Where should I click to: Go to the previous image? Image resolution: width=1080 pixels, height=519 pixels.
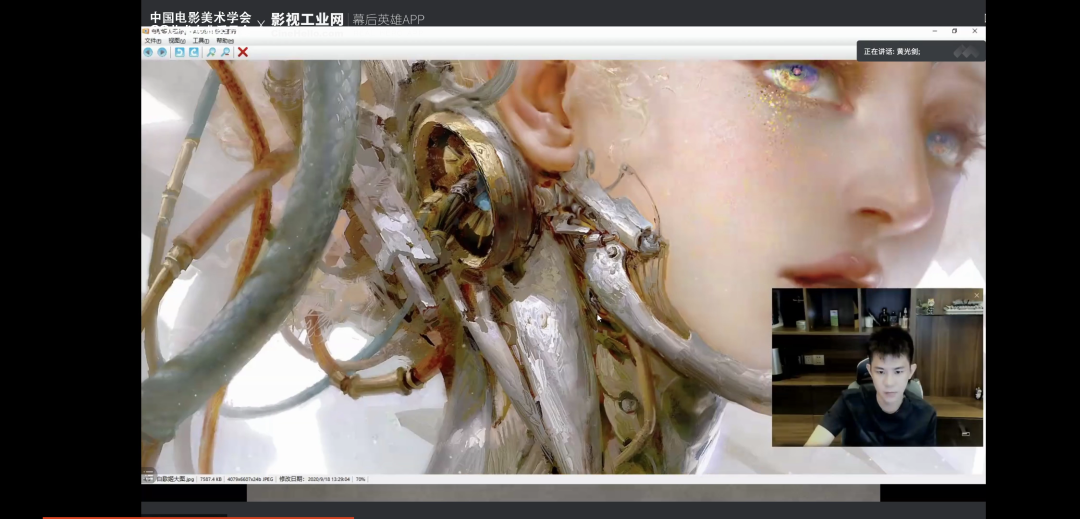148,52
